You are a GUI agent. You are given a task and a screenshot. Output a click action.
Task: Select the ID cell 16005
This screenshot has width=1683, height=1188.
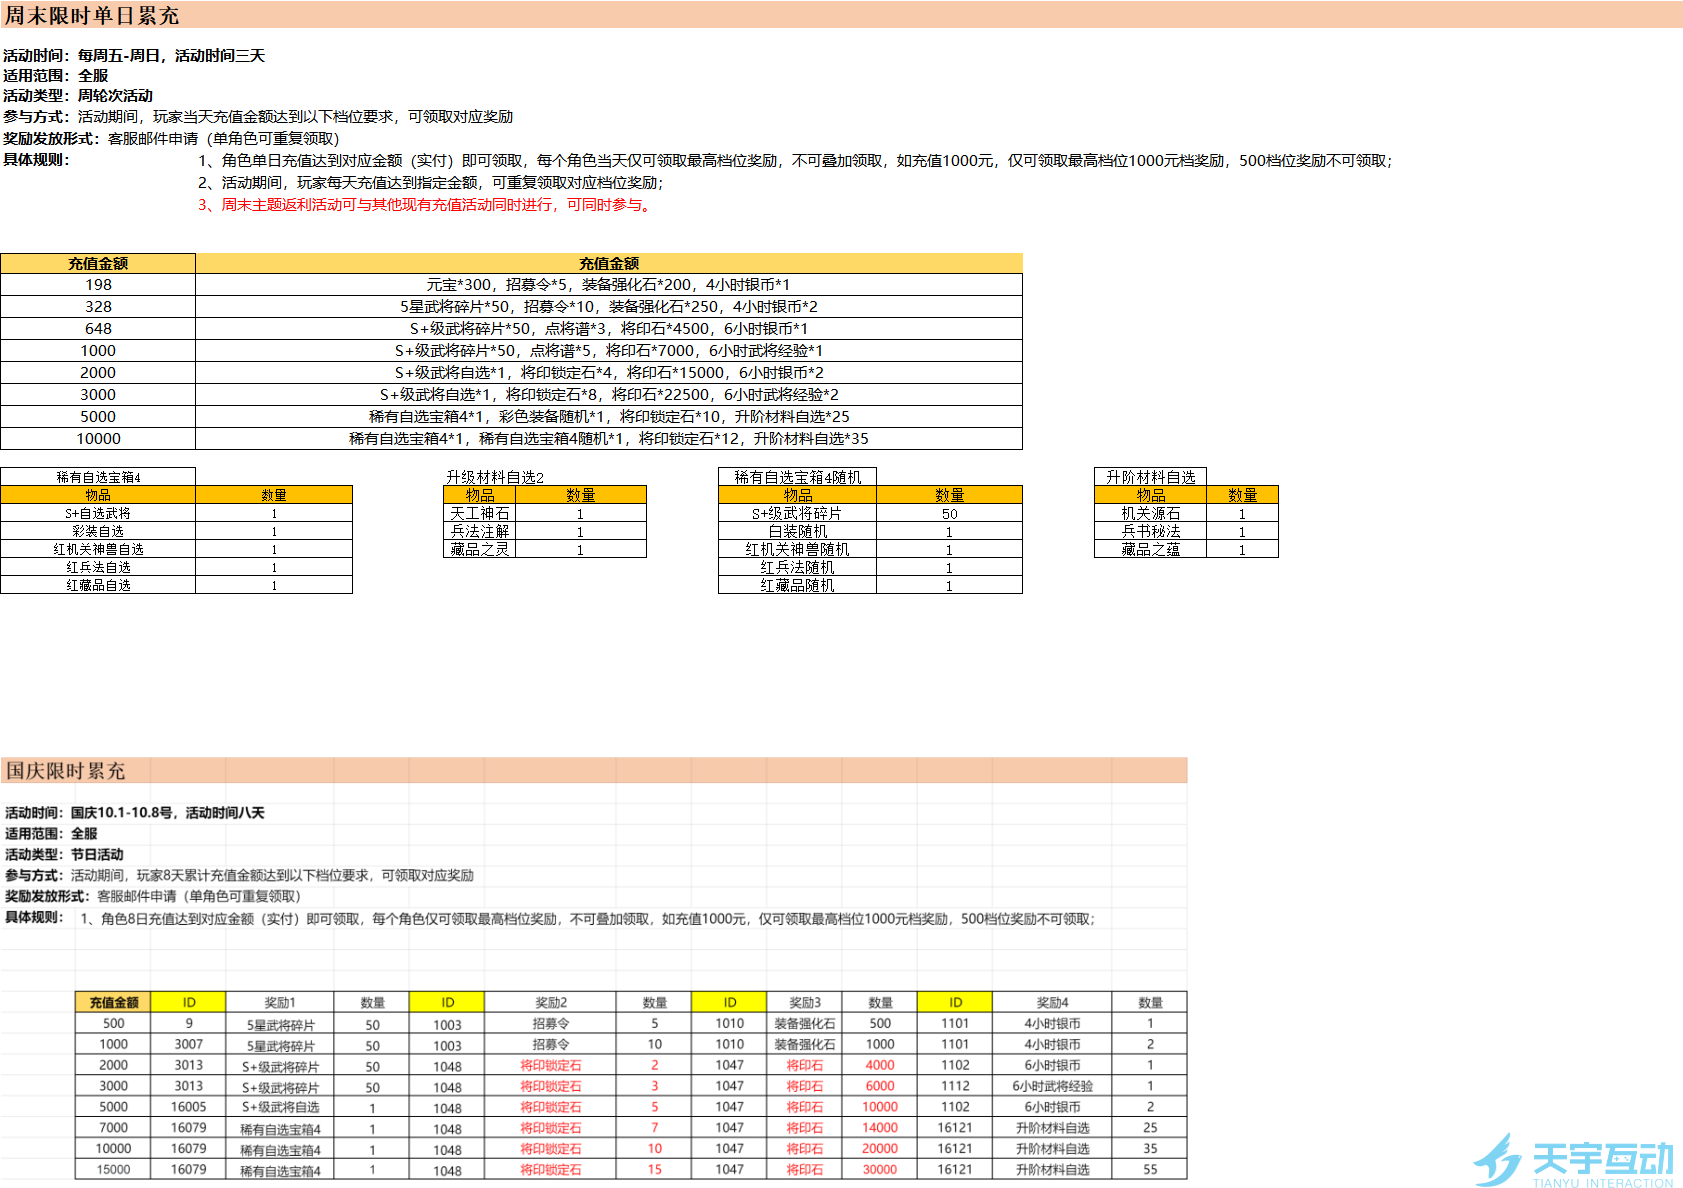[x=188, y=1107]
